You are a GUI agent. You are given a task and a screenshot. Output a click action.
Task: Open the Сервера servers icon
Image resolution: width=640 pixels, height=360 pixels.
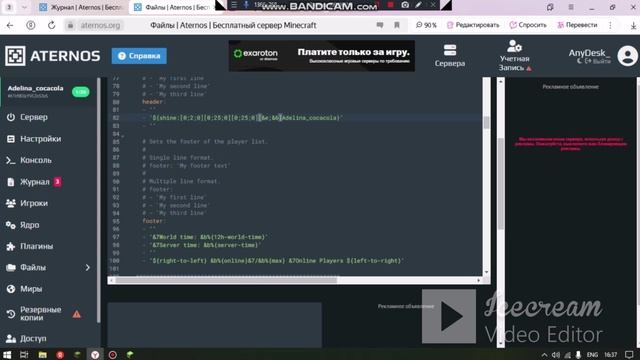click(450, 51)
